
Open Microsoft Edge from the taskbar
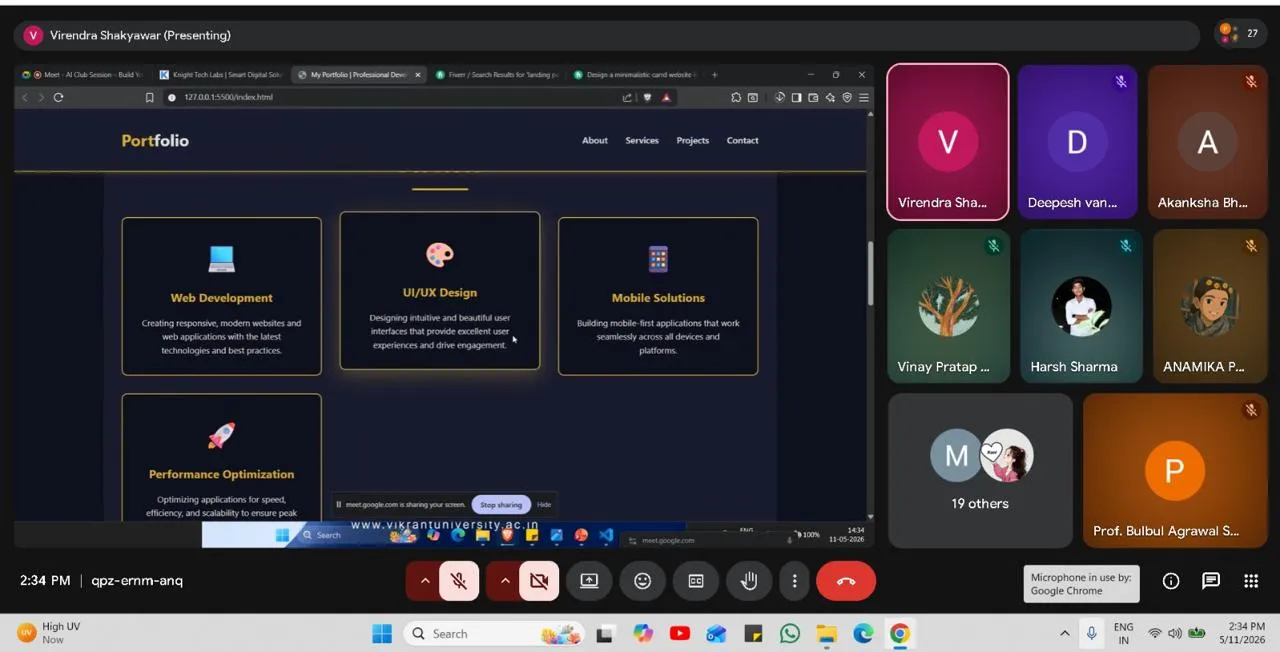[863, 633]
